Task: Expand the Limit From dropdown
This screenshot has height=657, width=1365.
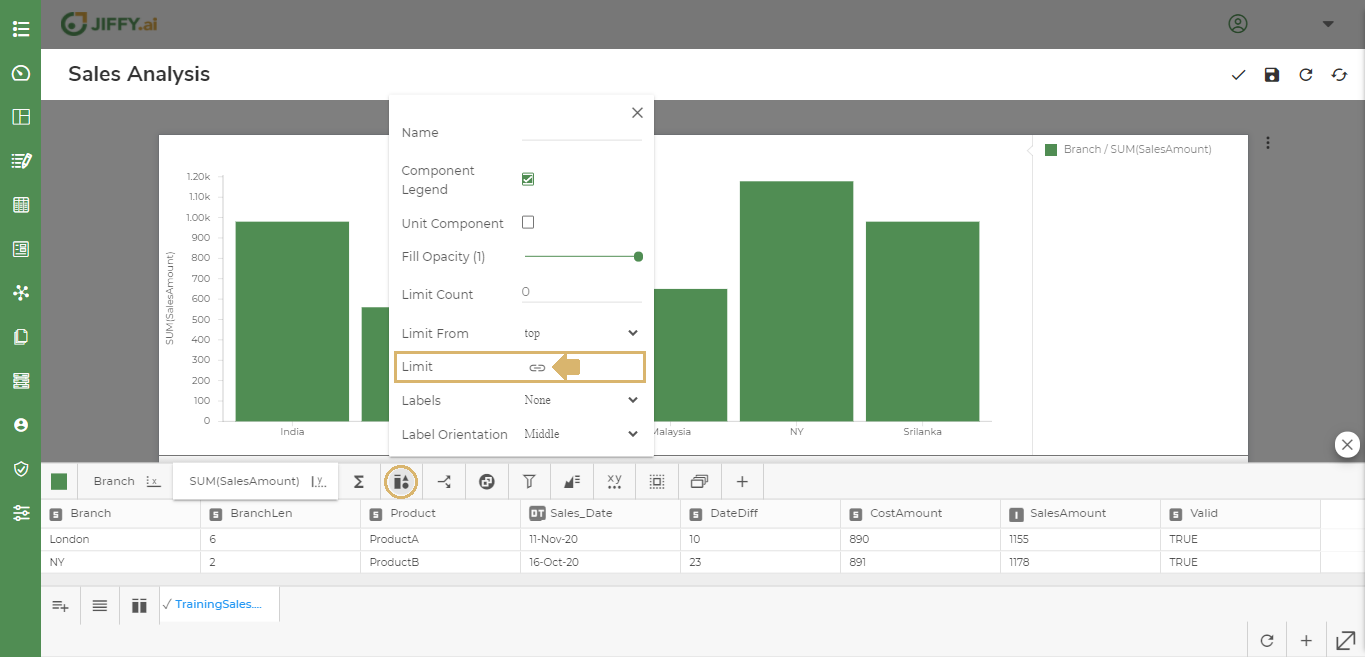Action: click(581, 333)
